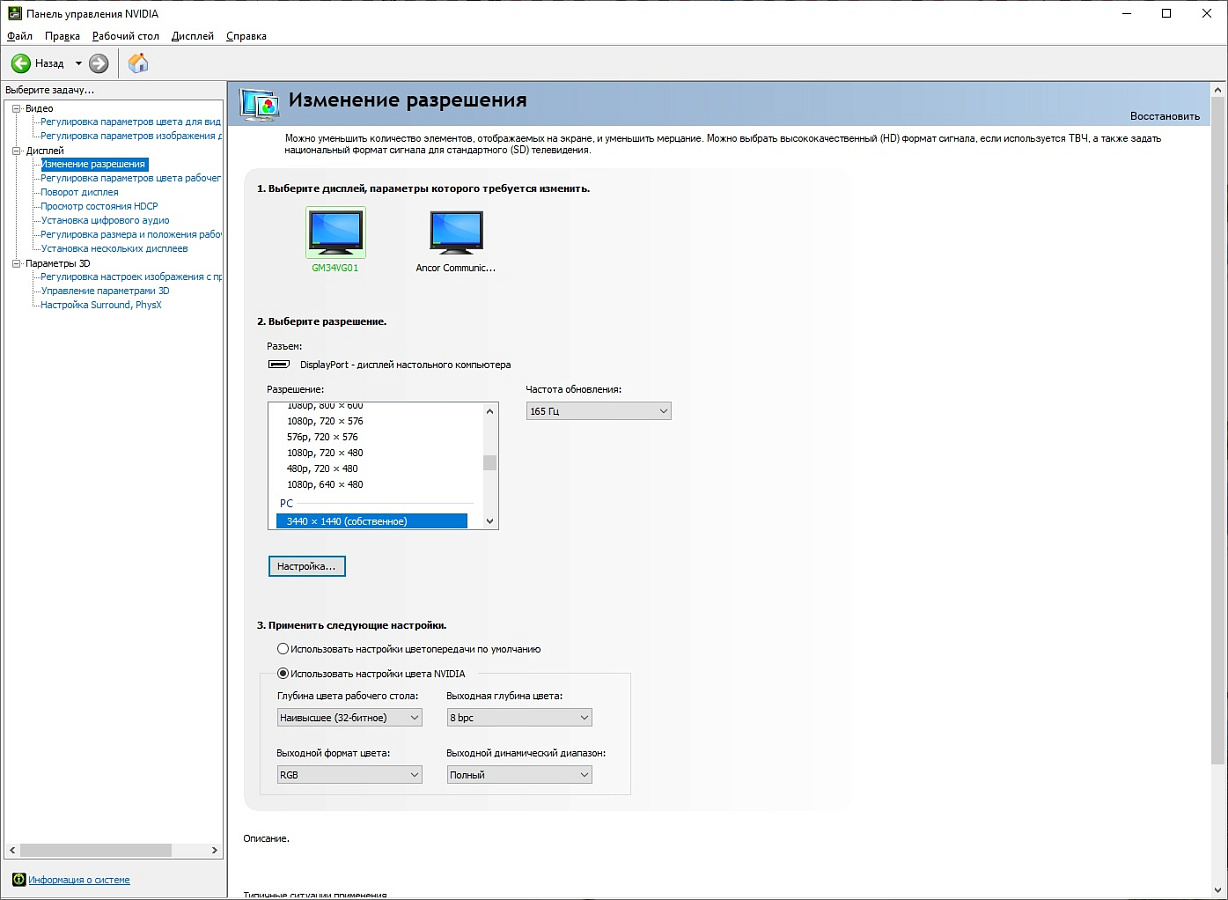Click task tree scroll right arrow
1228x900 pixels.
(x=214, y=850)
